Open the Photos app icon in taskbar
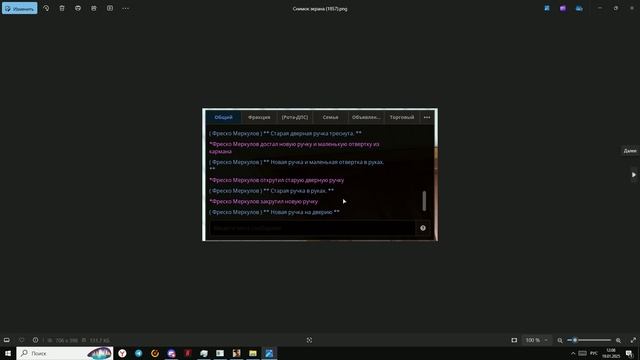 [269, 353]
